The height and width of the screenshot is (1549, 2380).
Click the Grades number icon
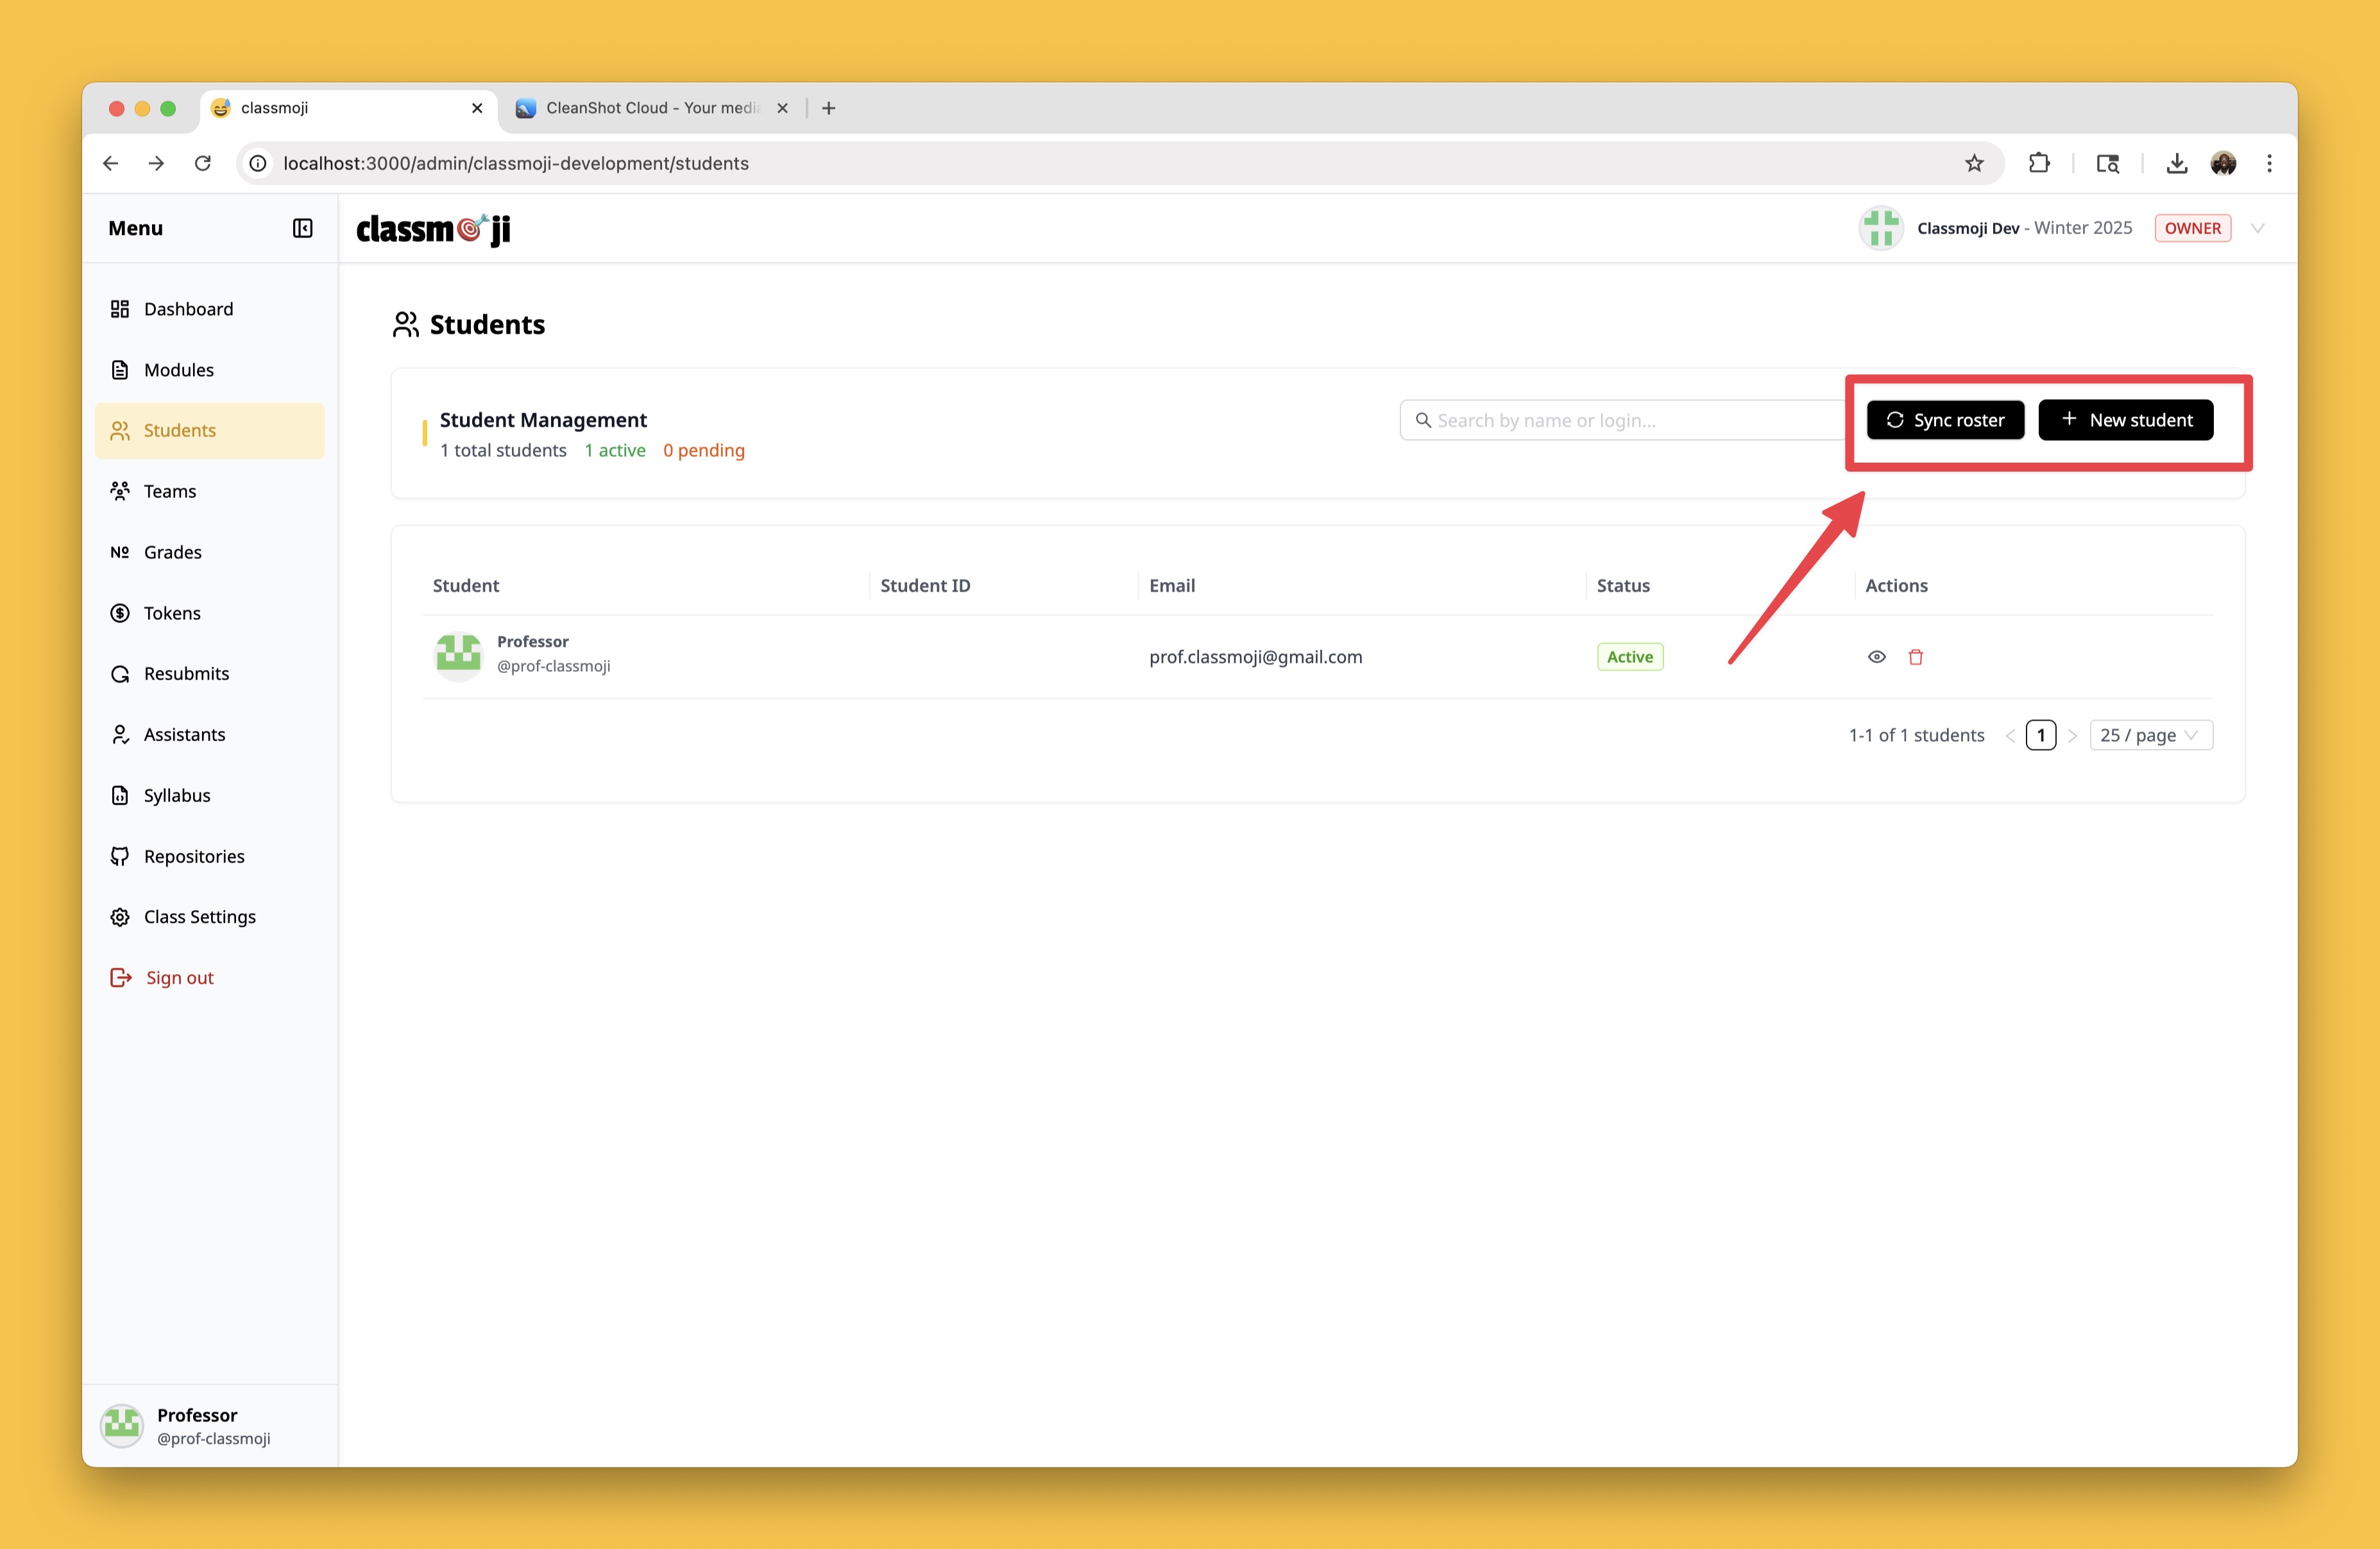coord(120,552)
